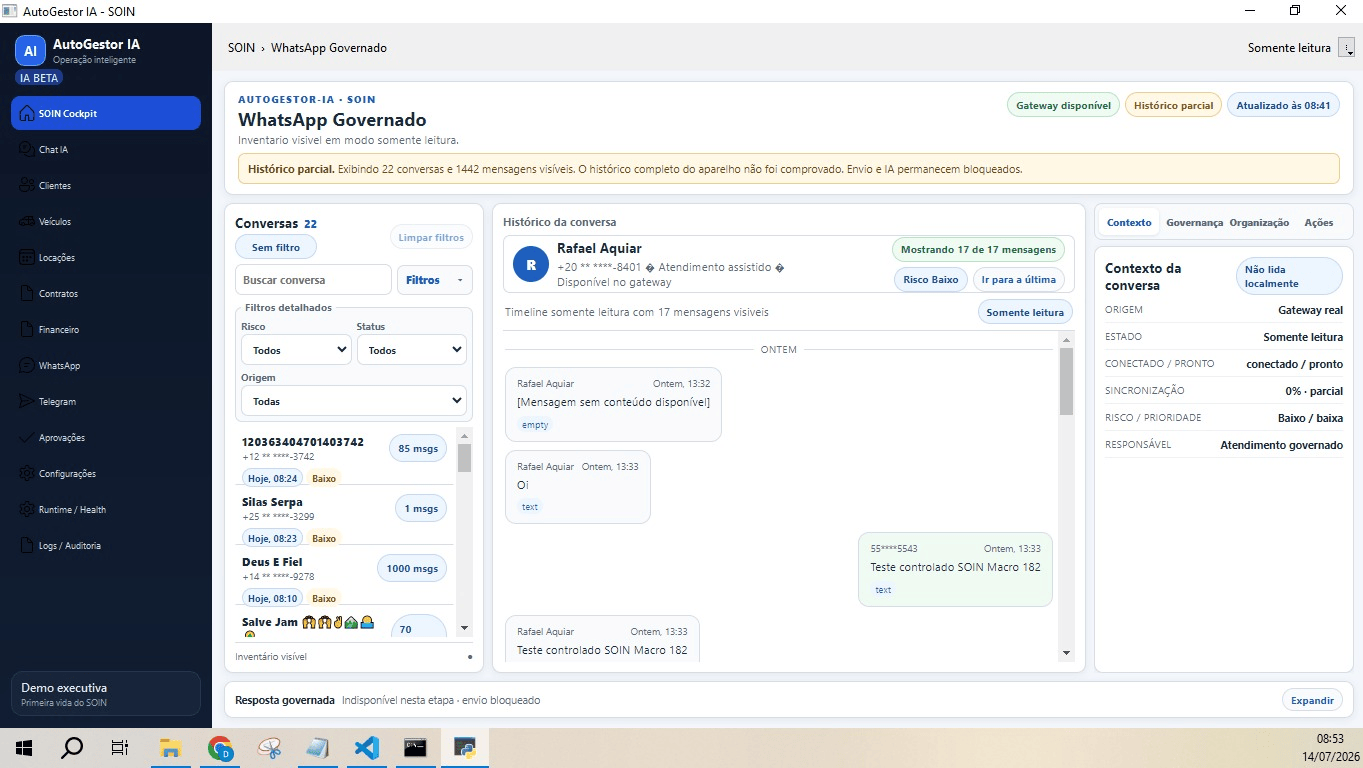Click the Telegram paper-plane icon
This screenshot has height=768, width=1363.
[x=28, y=401]
